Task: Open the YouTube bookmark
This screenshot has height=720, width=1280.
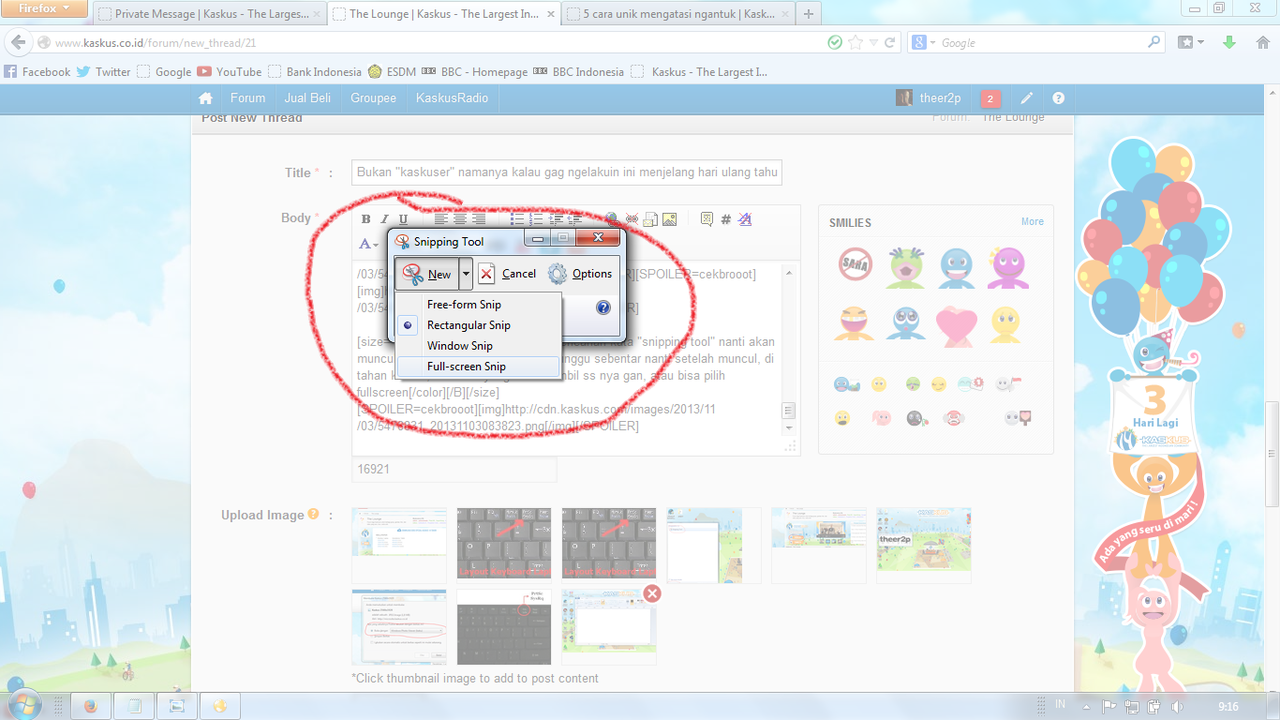Action: point(229,72)
